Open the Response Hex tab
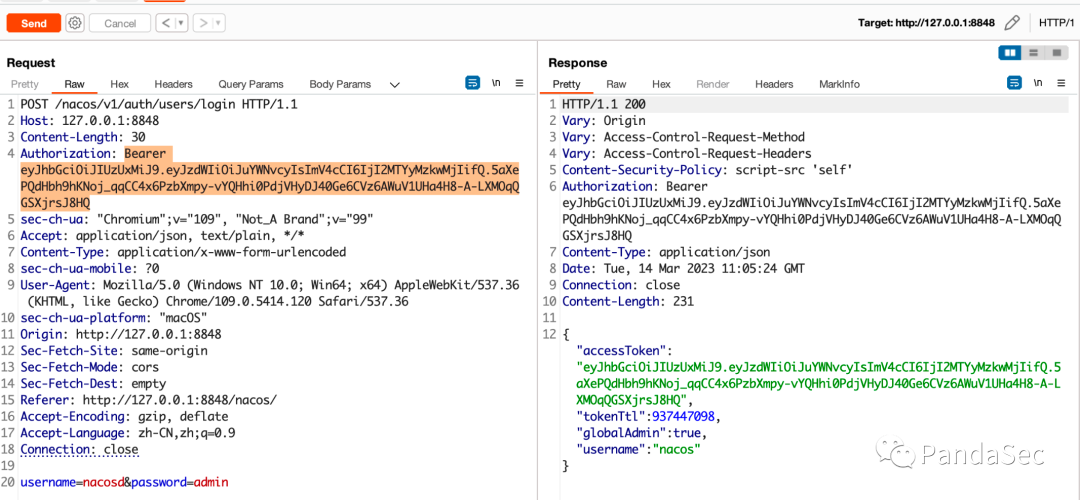Screen dimensions: 1080x500 [661, 84]
